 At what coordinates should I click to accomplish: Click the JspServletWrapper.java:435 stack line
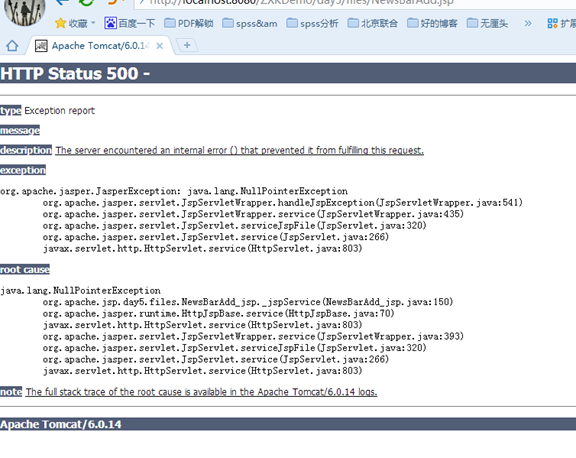click(253, 214)
